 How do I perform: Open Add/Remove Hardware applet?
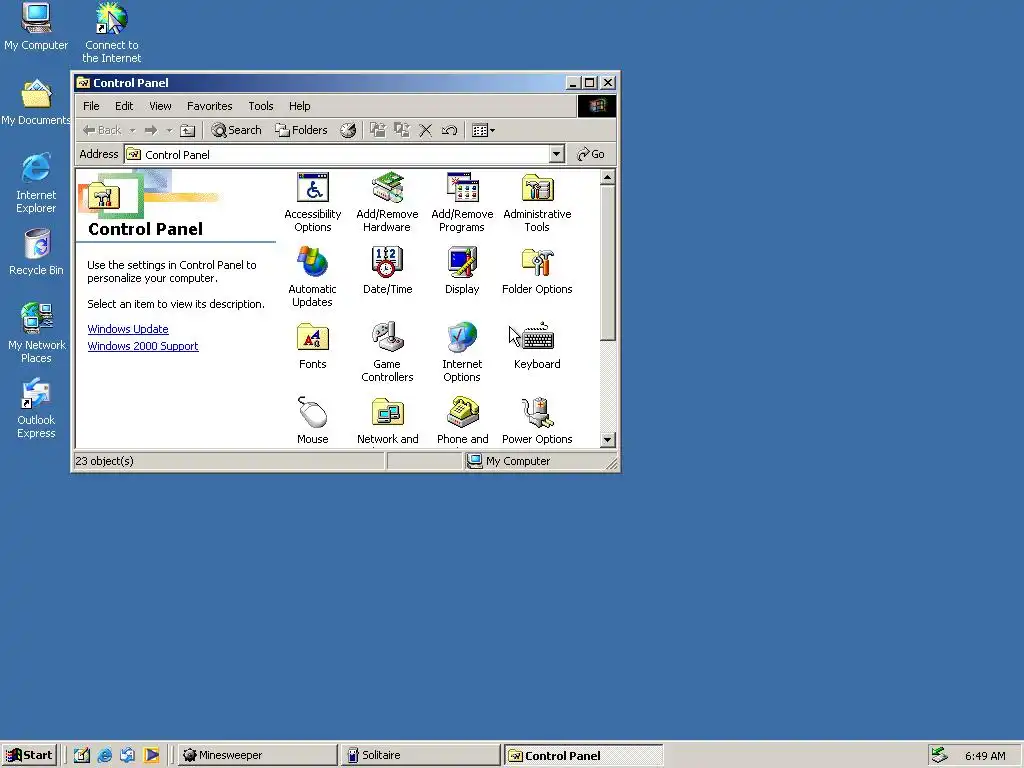[387, 202]
